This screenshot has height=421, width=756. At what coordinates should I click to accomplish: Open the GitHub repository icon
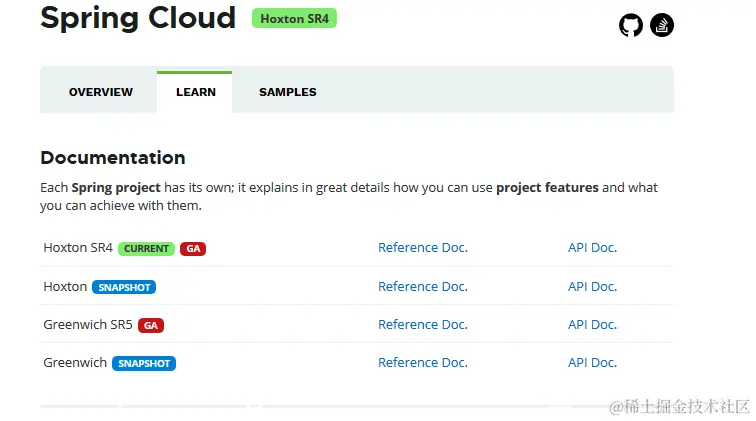click(631, 25)
